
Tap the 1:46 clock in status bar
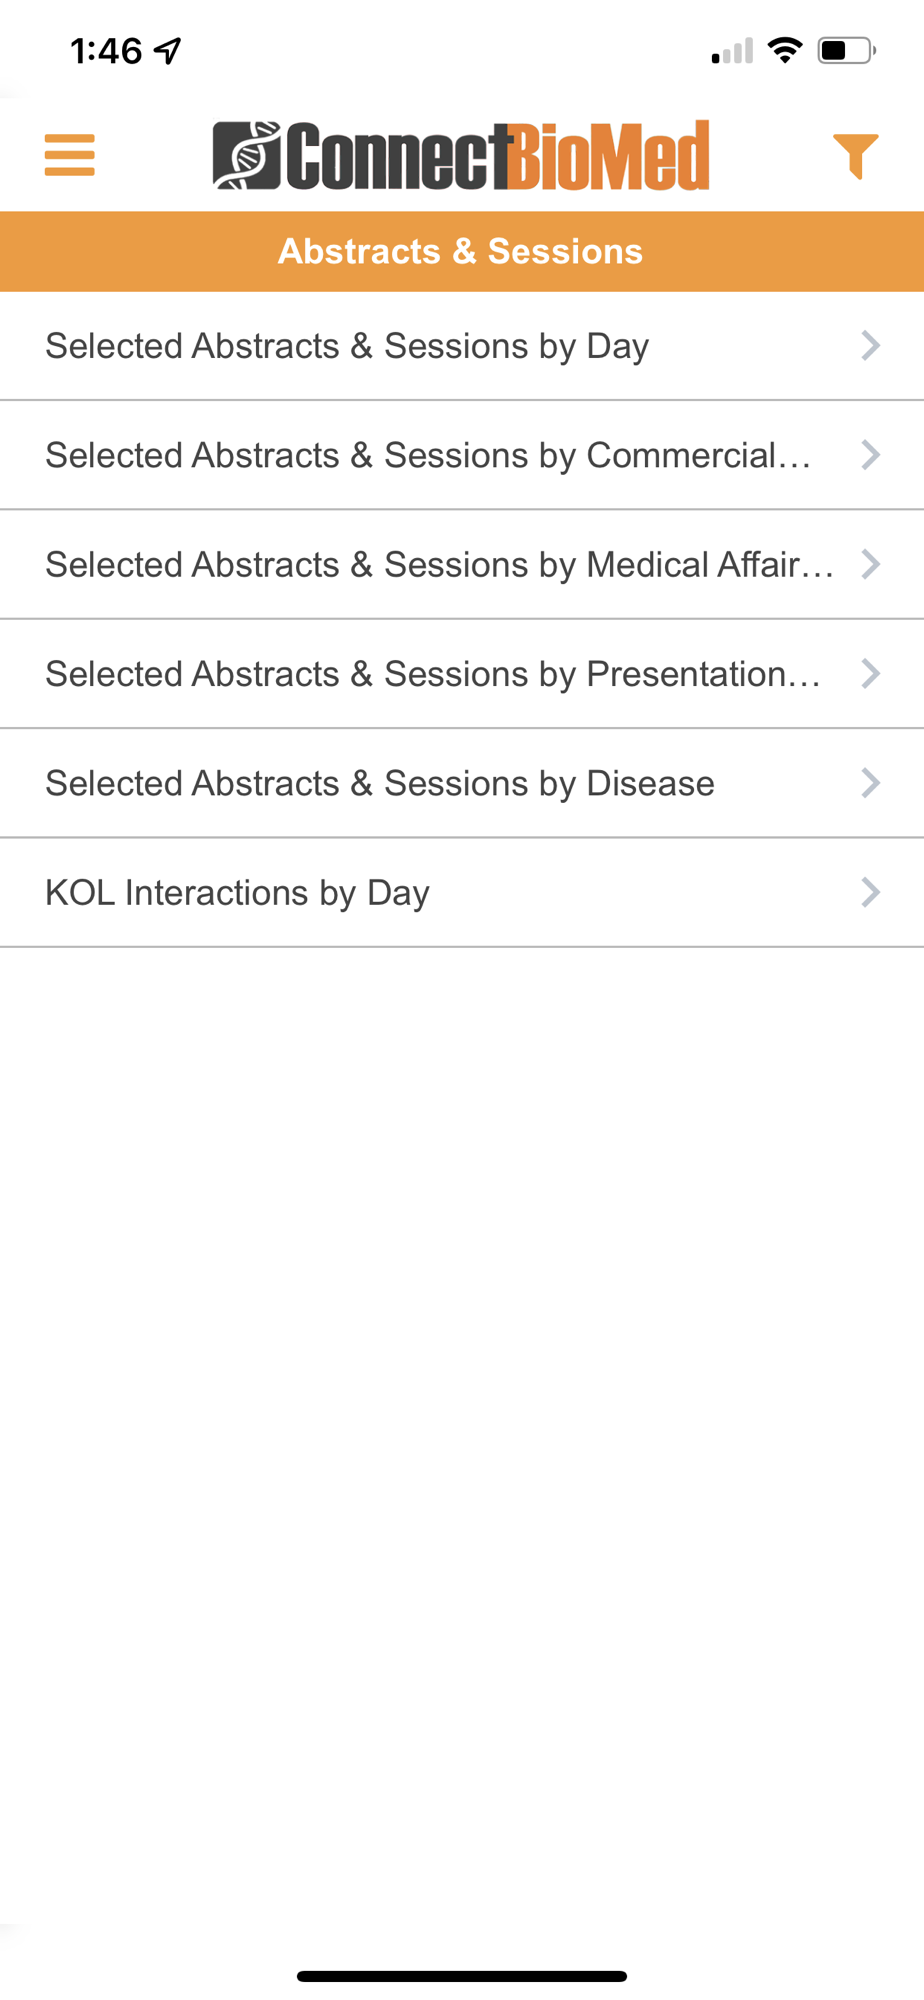pos(106,50)
